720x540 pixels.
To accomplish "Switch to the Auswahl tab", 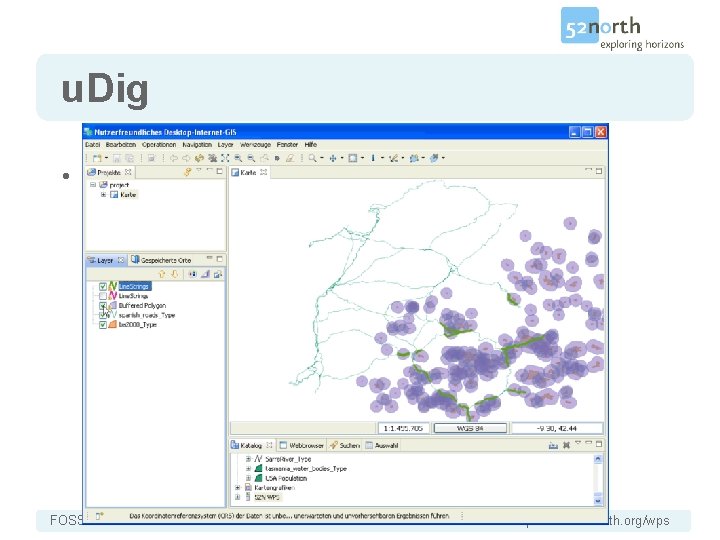I will (382, 445).
